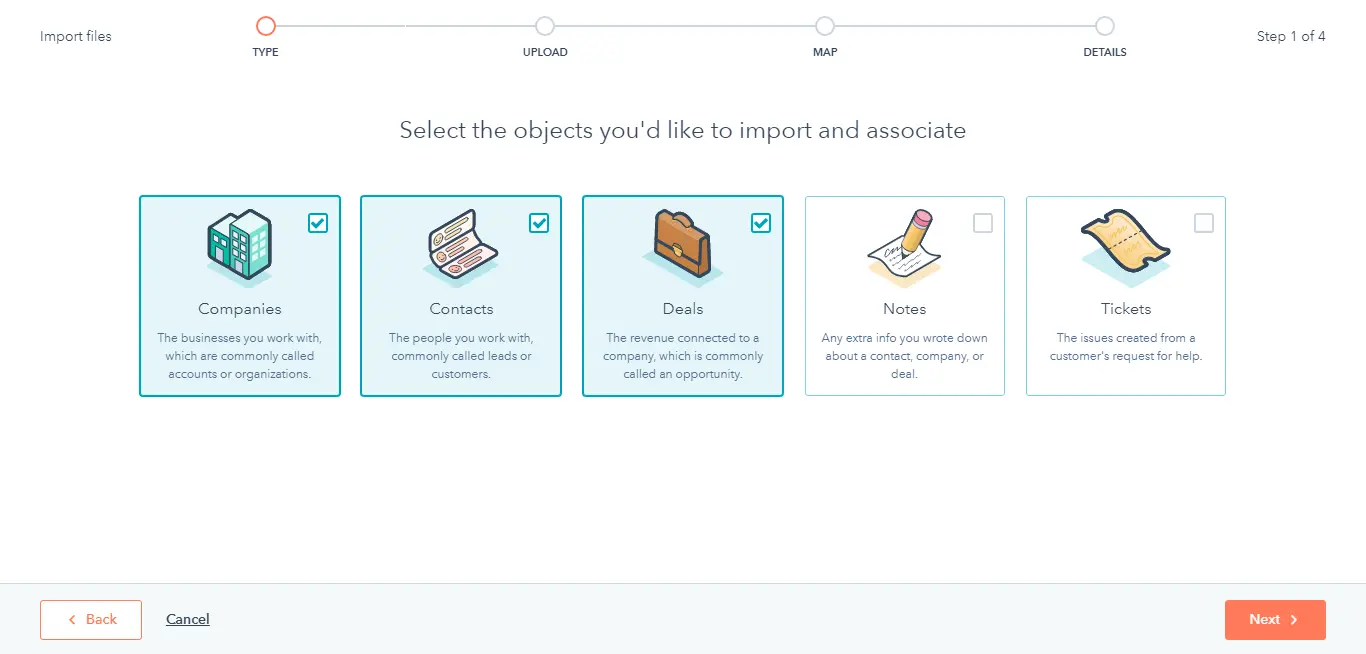Click the Companies building icon
The height and width of the screenshot is (654, 1366).
240,247
